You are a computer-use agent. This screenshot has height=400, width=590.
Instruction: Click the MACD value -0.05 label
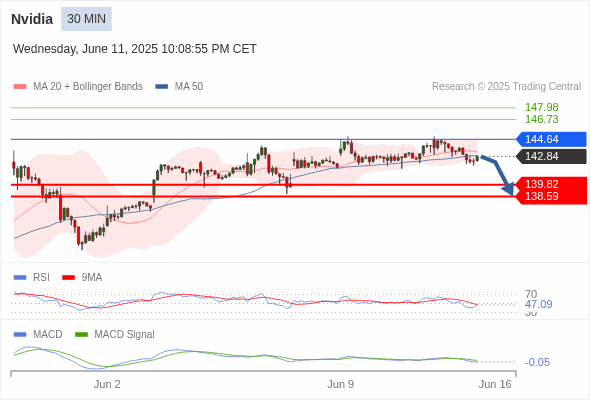(537, 362)
